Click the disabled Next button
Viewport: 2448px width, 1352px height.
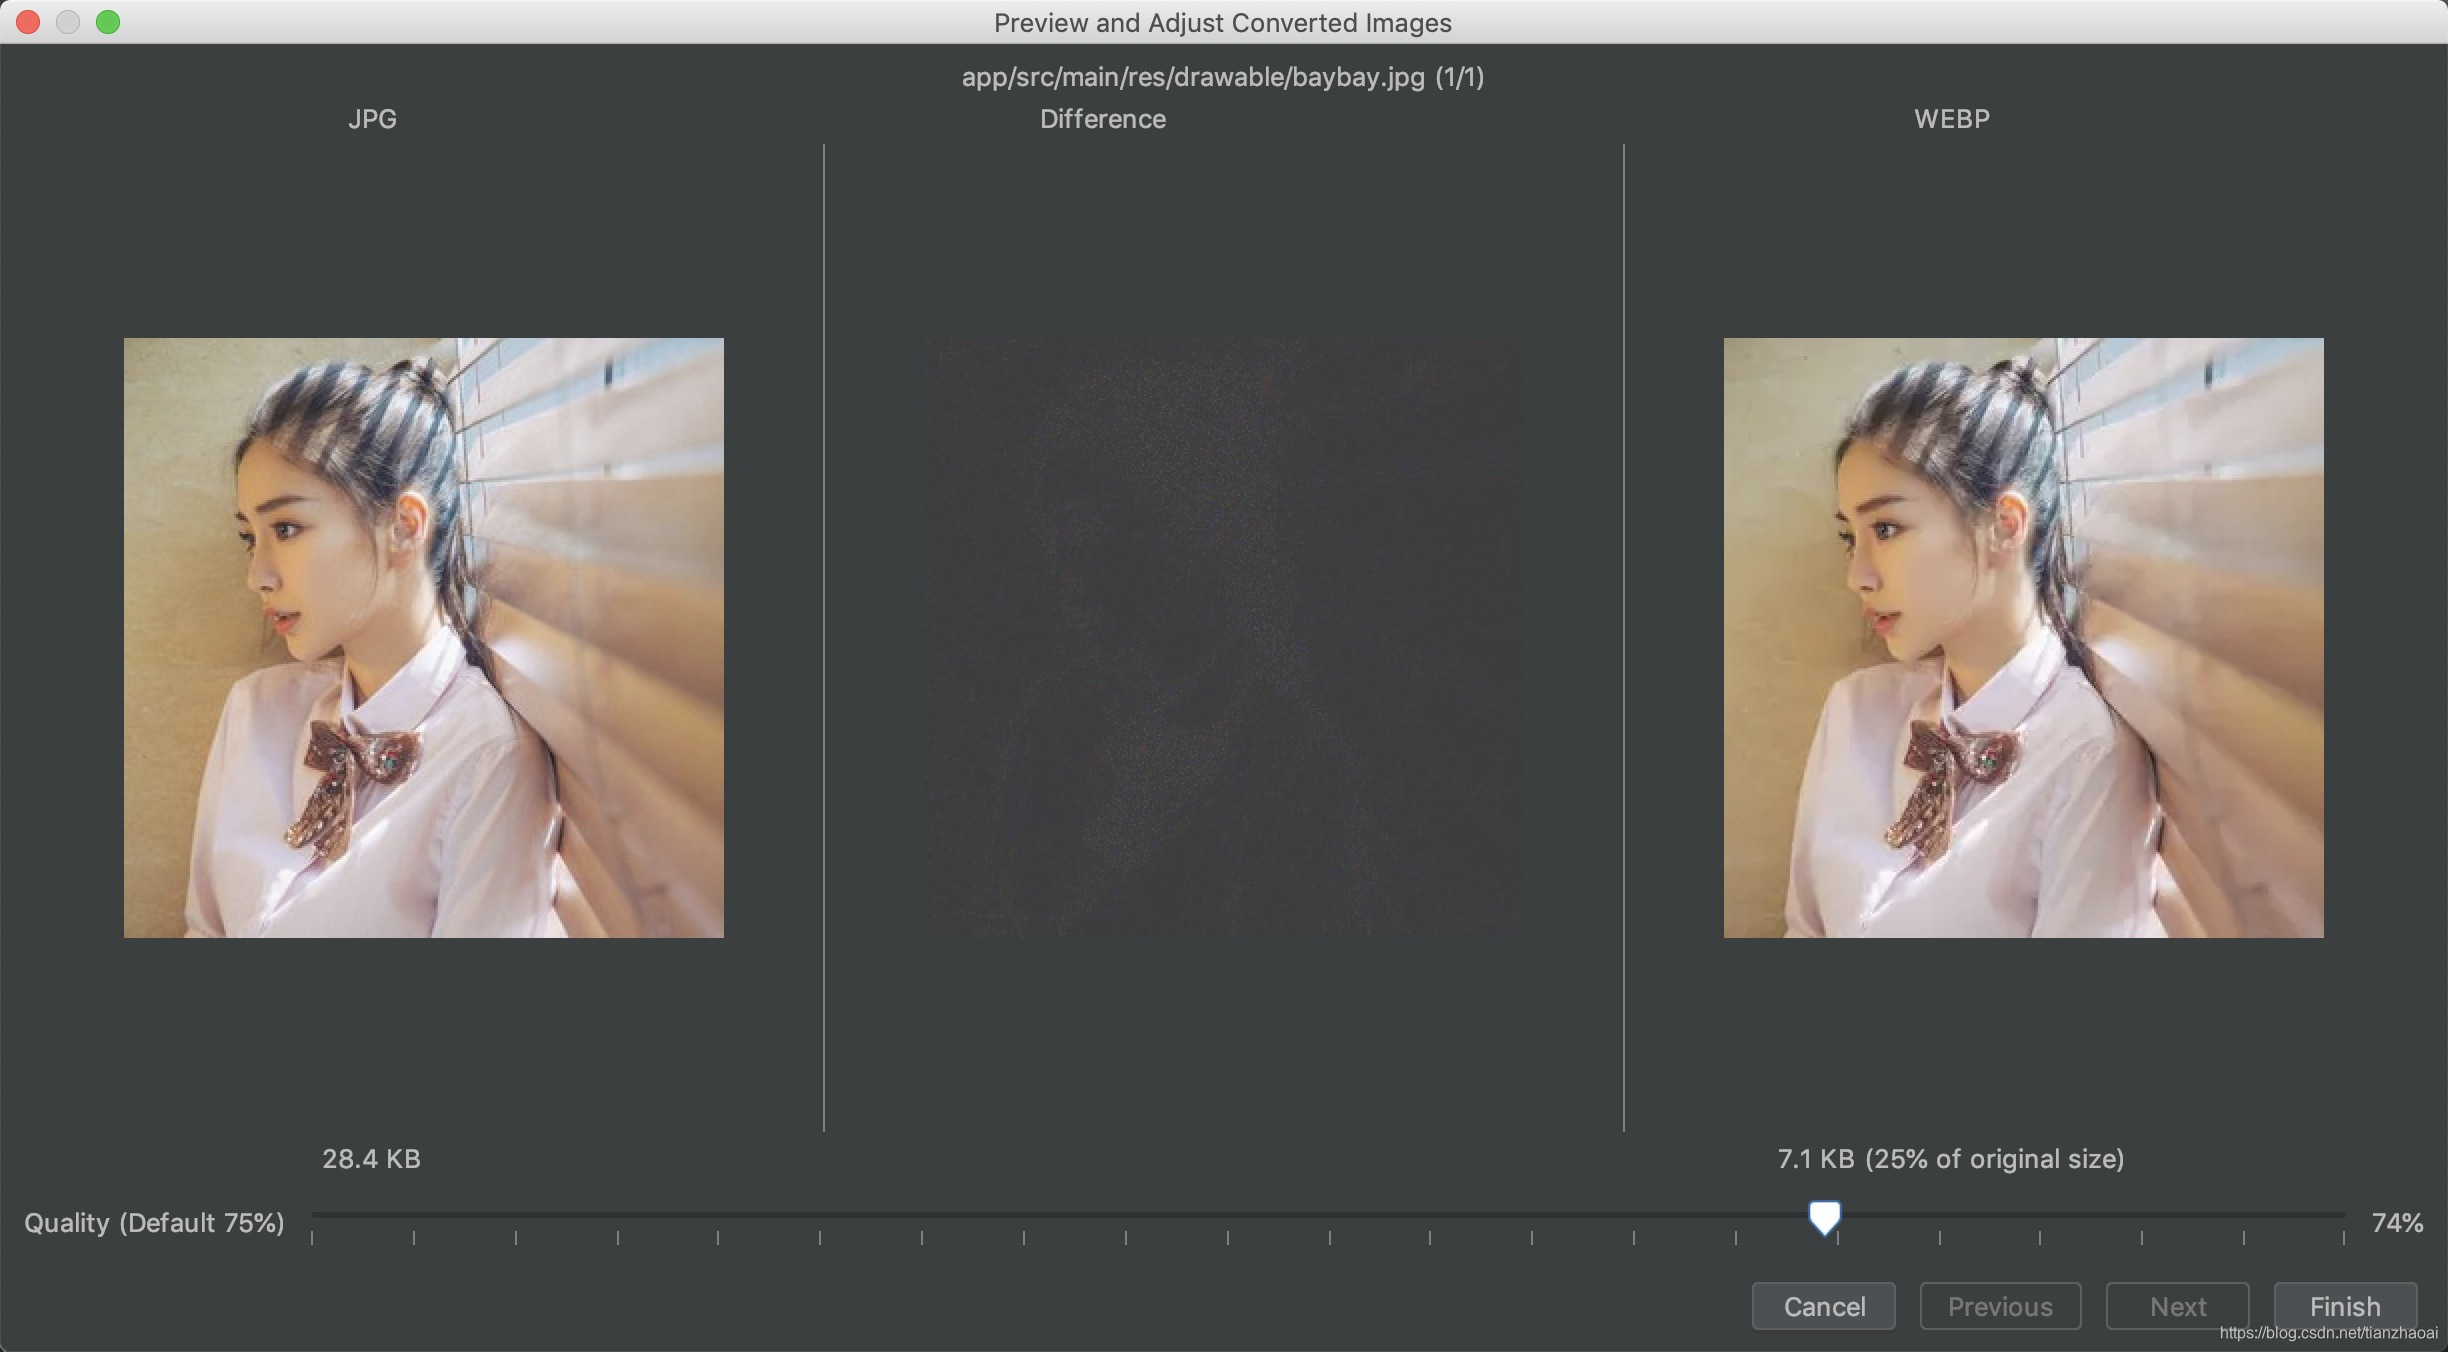tap(2177, 1306)
